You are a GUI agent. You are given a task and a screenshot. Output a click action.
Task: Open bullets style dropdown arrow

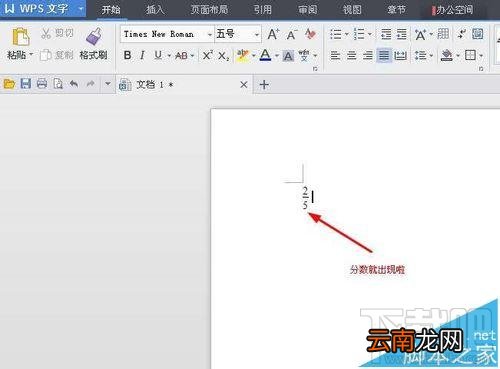(x=346, y=34)
